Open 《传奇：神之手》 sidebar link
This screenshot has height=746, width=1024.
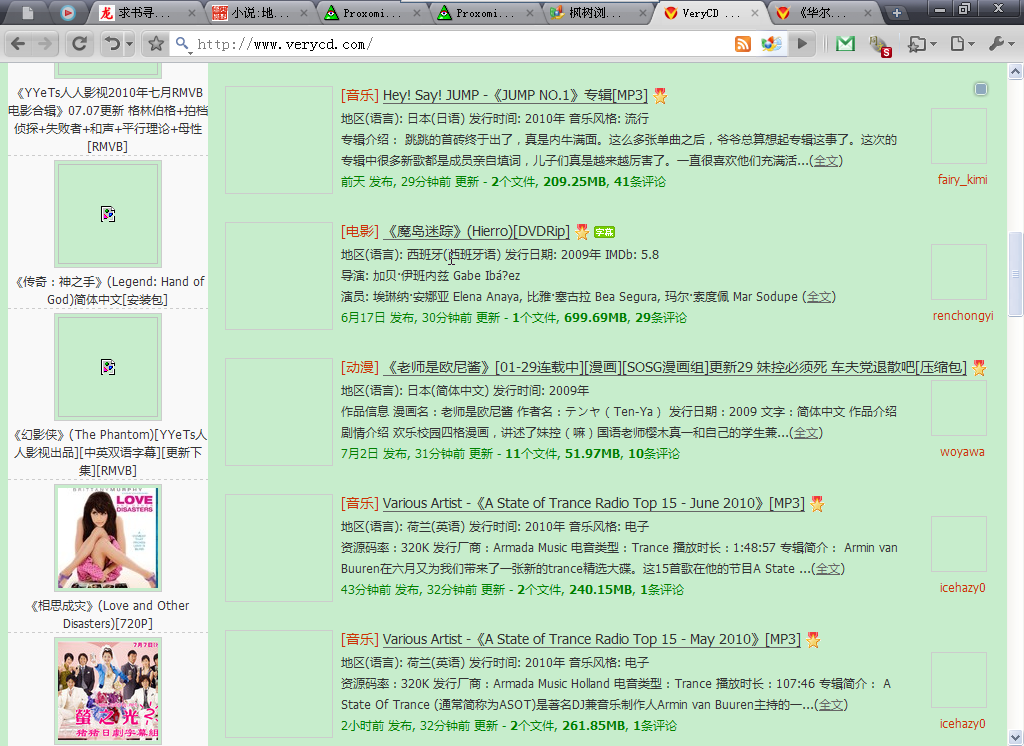tap(108, 290)
